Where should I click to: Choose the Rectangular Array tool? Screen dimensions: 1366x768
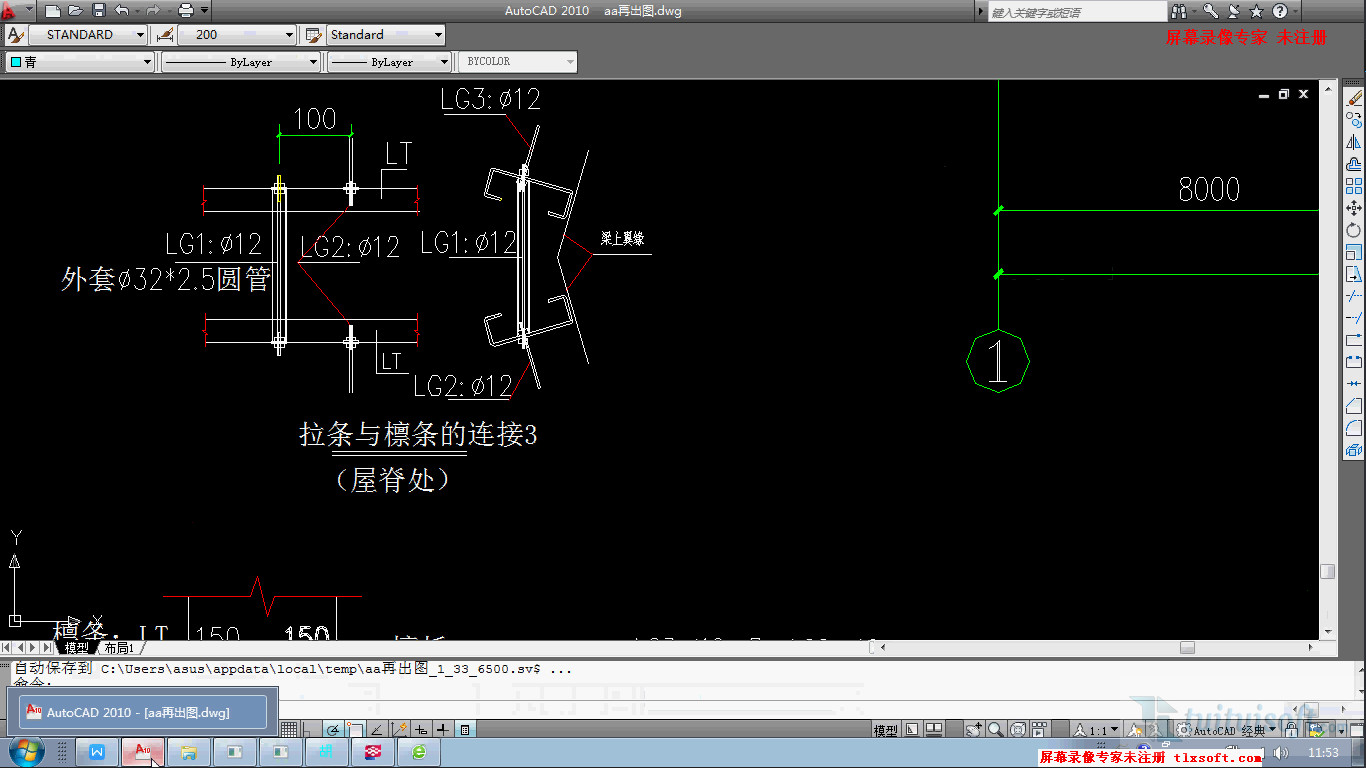[x=1354, y=186]
